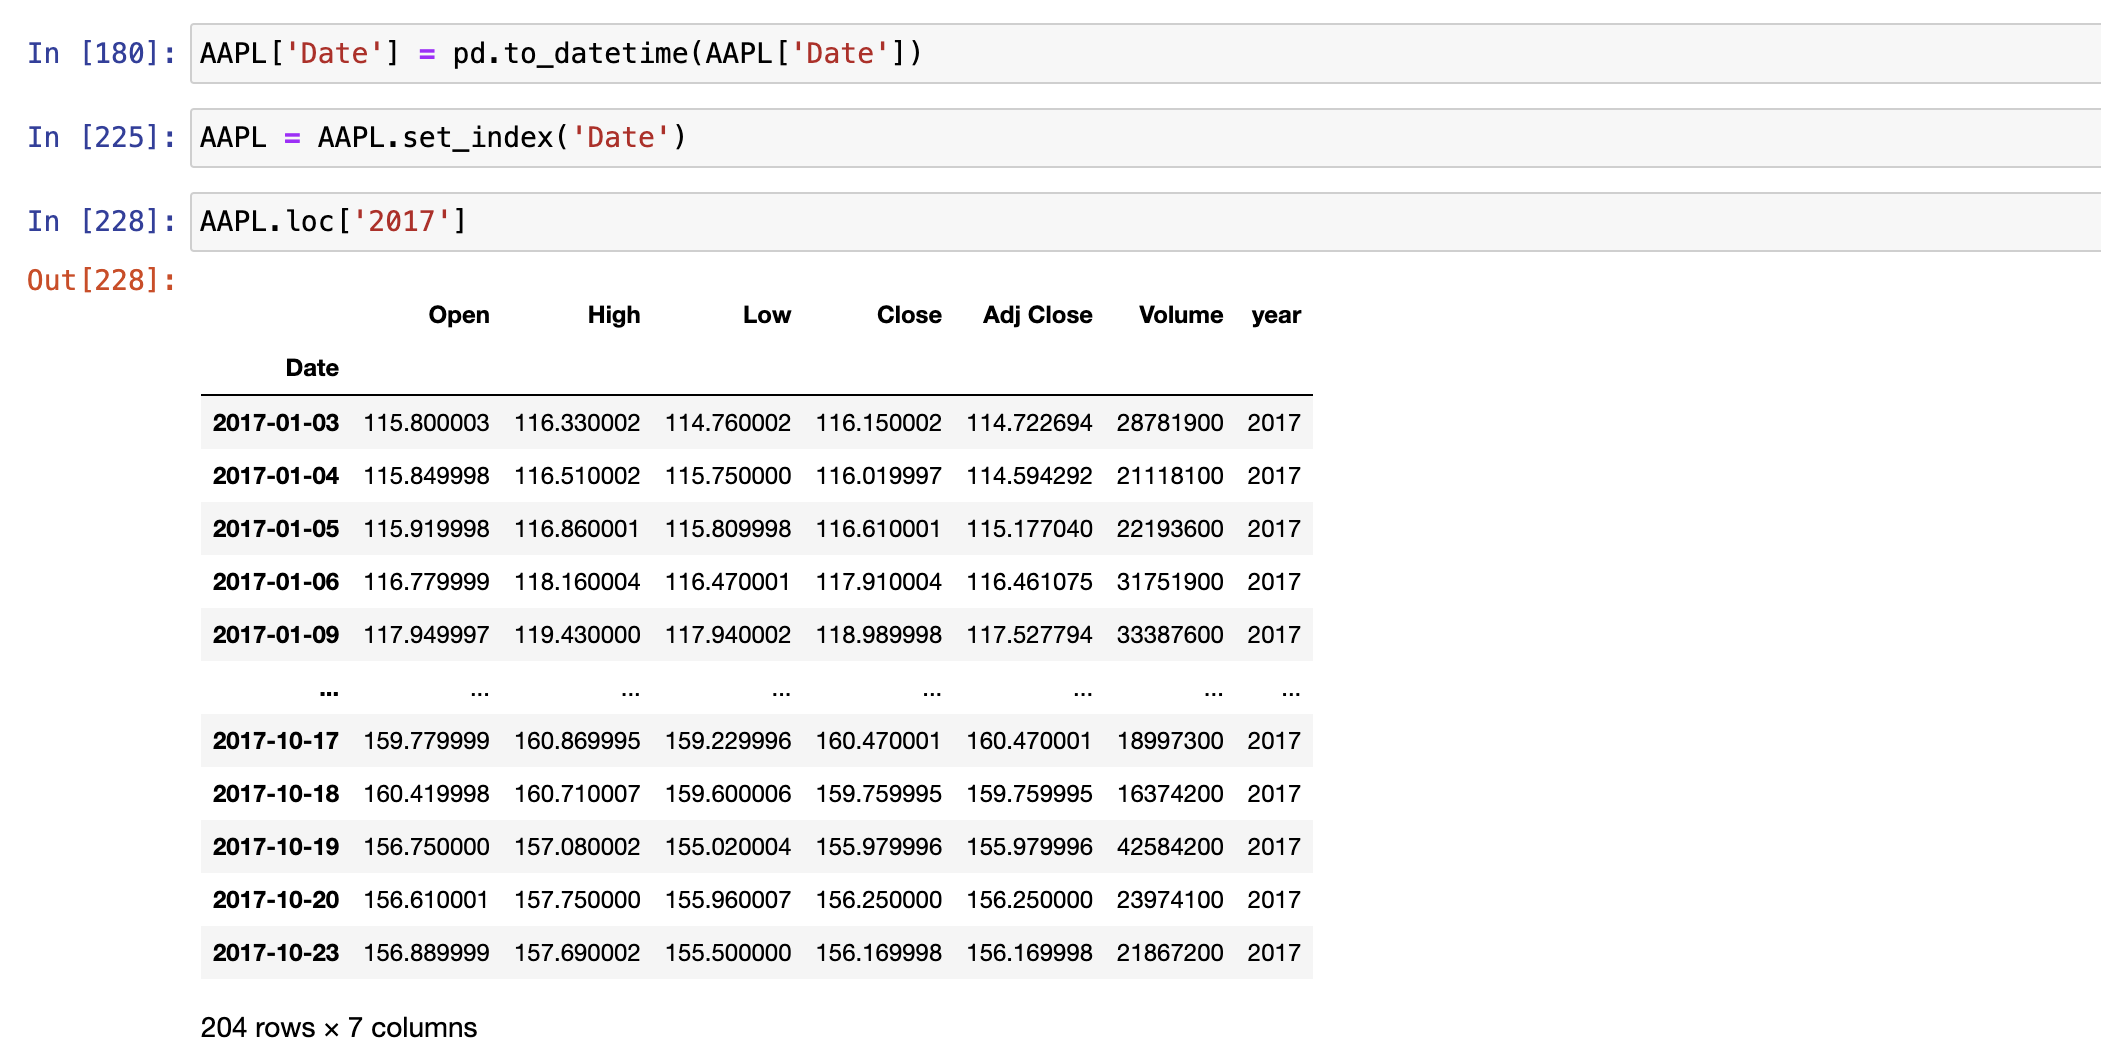2101x1058 pixels.
Task: Click the 2017-10-18 row index
Action: tap(276, 794)
